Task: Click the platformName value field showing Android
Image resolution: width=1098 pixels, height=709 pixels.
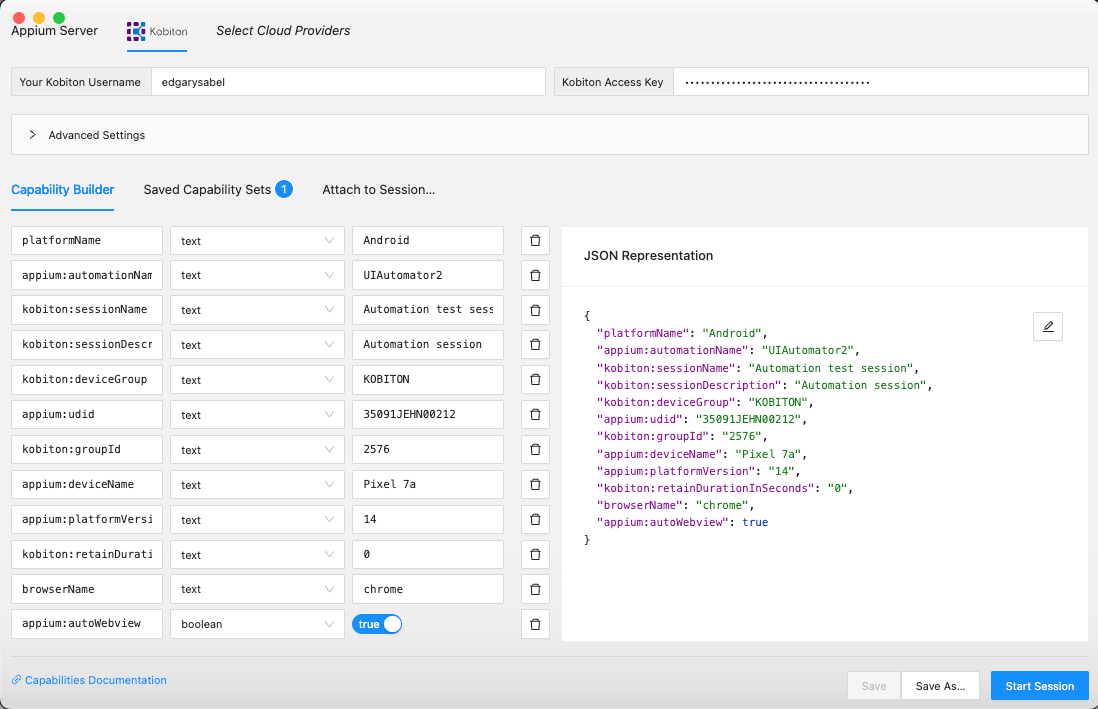Action: (428, 240)
